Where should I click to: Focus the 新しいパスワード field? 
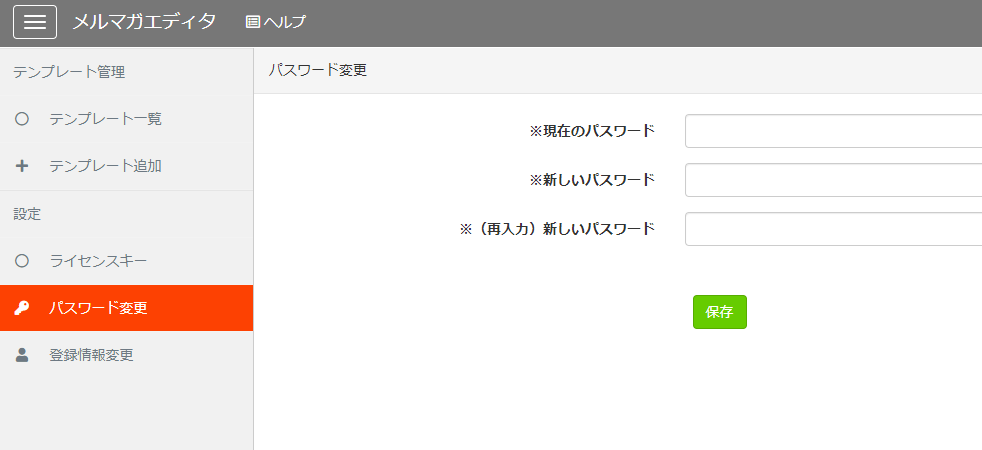834,180
